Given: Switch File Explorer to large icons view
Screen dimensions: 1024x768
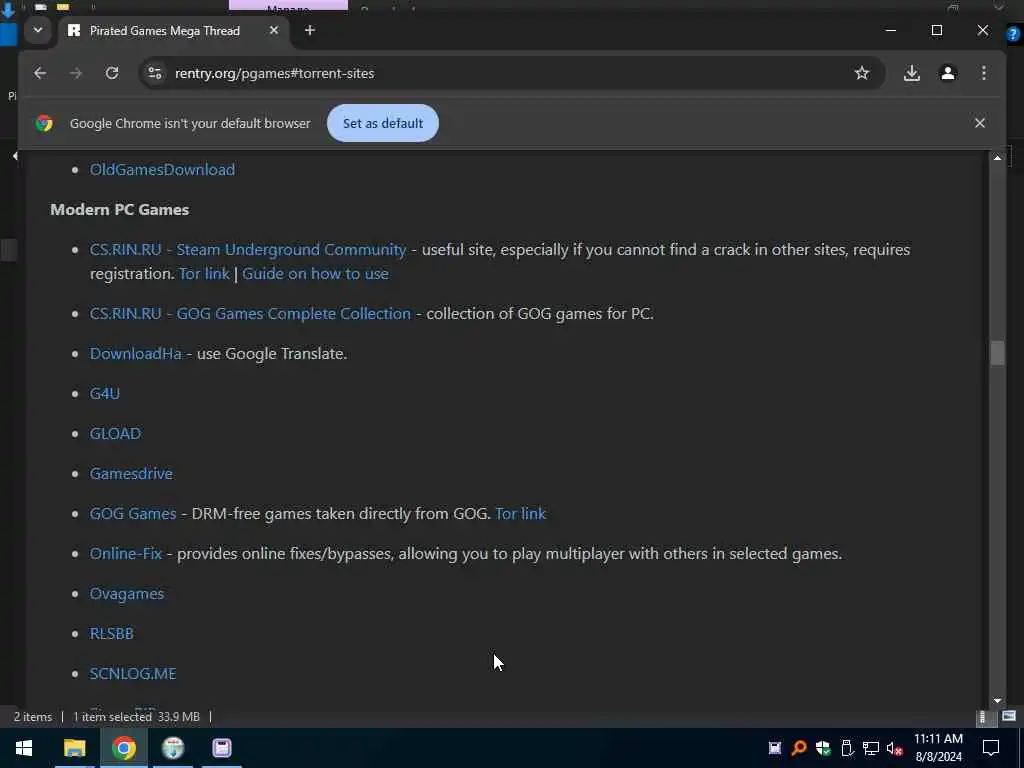Looking at the screenshot, I should [x=1009, y=716].
